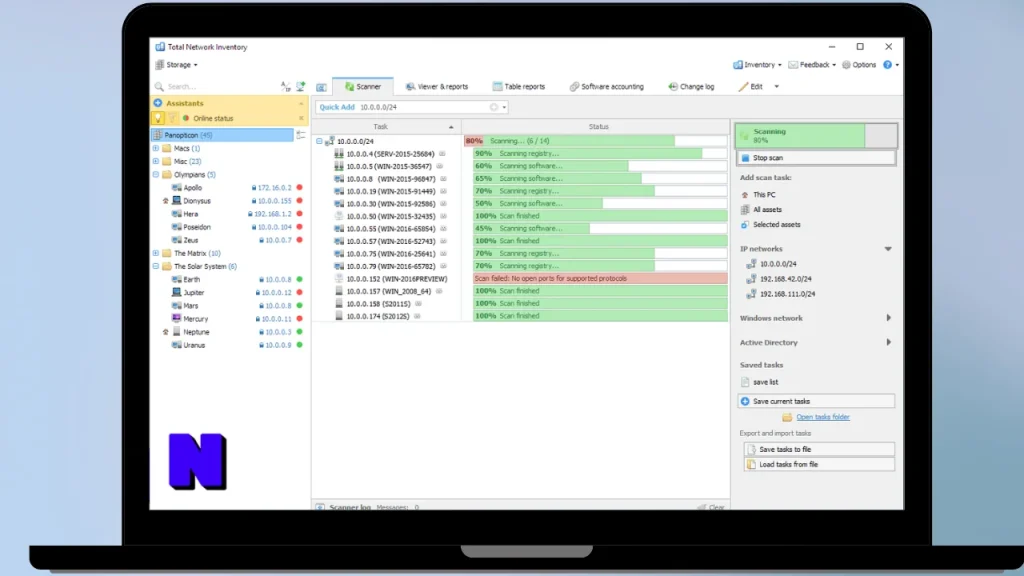Open the Change log tab
Image resolution: width=1024 pixels, height=576 pixels.
pos(691,86)
